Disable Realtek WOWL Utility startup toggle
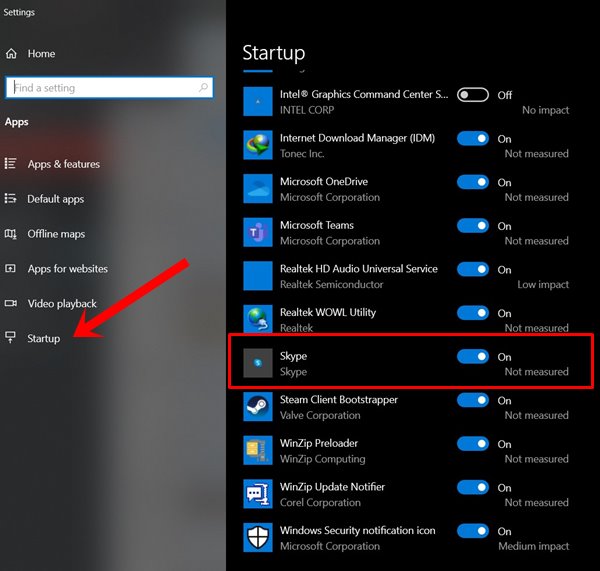Viewport: 600px width, 571px height. pyautogui.click(x=473, y=313)
